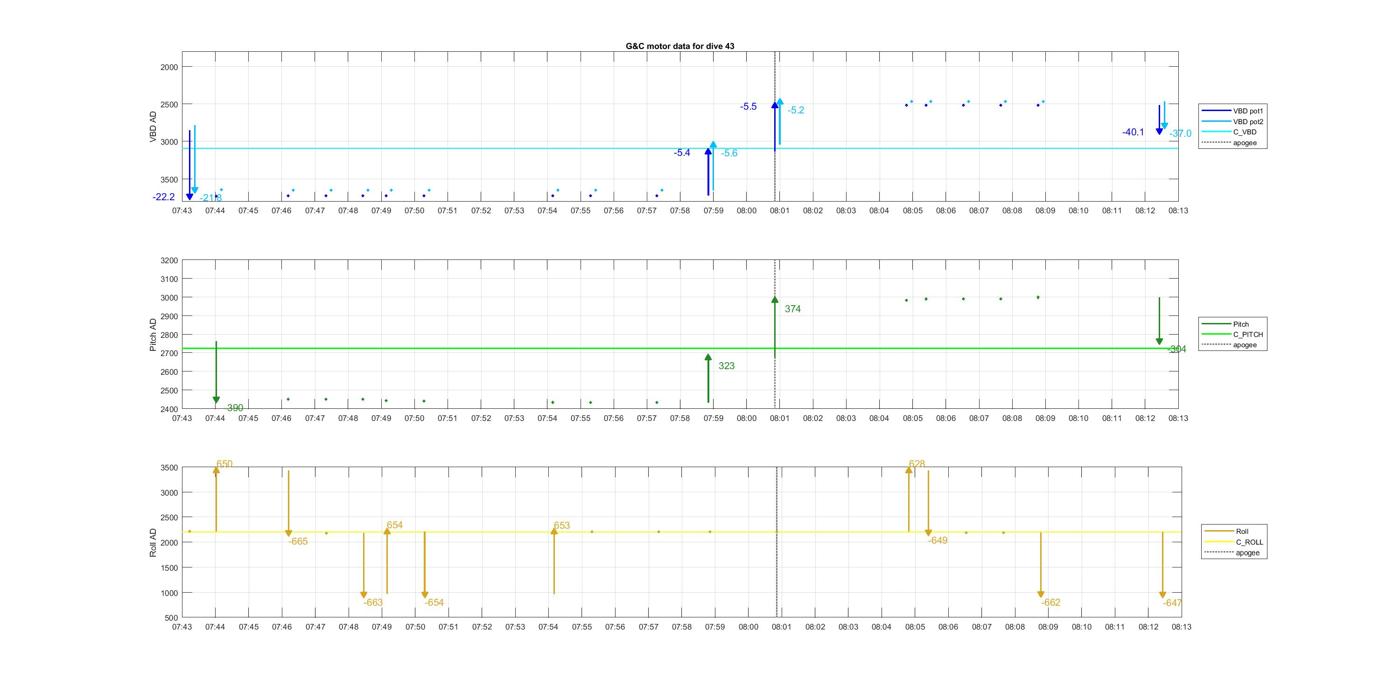Click the "374" pitch annotation
Viewport: 1400px width, 693px height.
(x=793, y=309)
